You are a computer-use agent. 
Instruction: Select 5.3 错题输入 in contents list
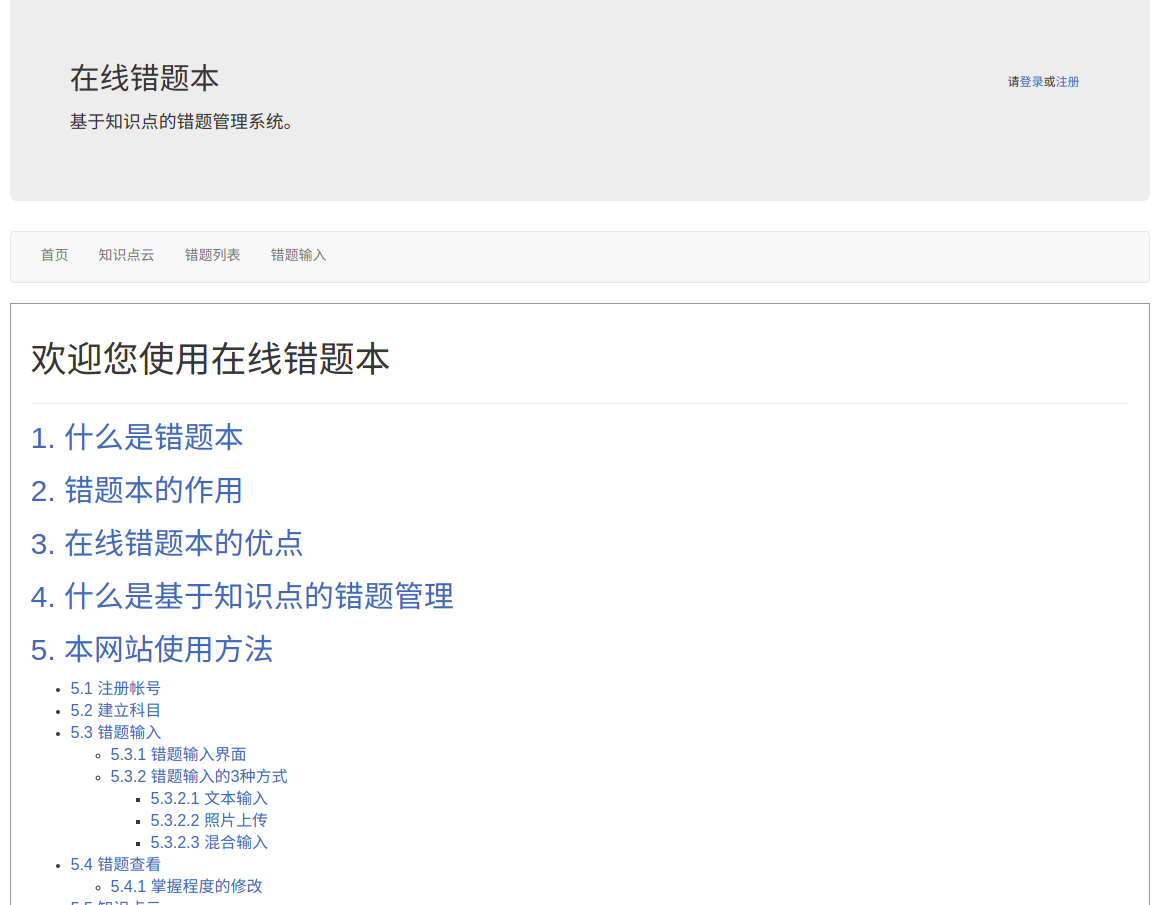115,732
